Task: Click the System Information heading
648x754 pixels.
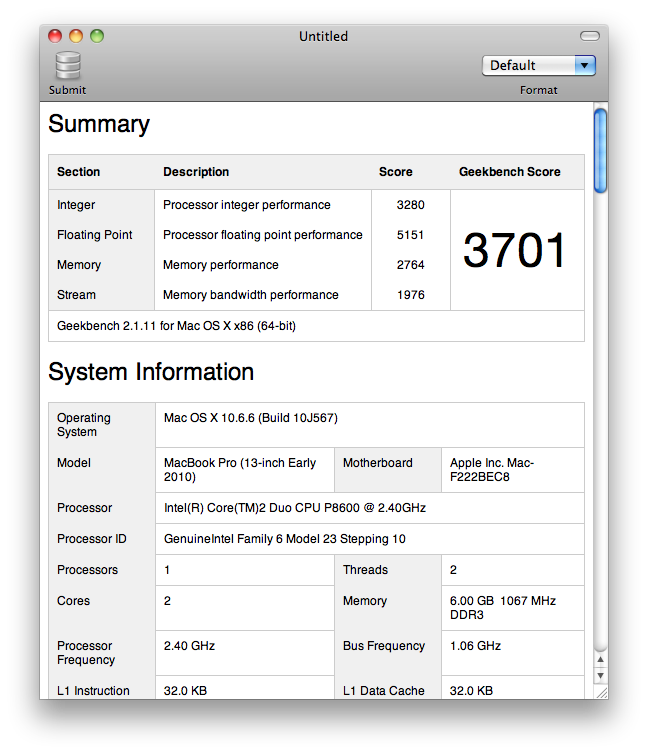Action: (151, 372)
